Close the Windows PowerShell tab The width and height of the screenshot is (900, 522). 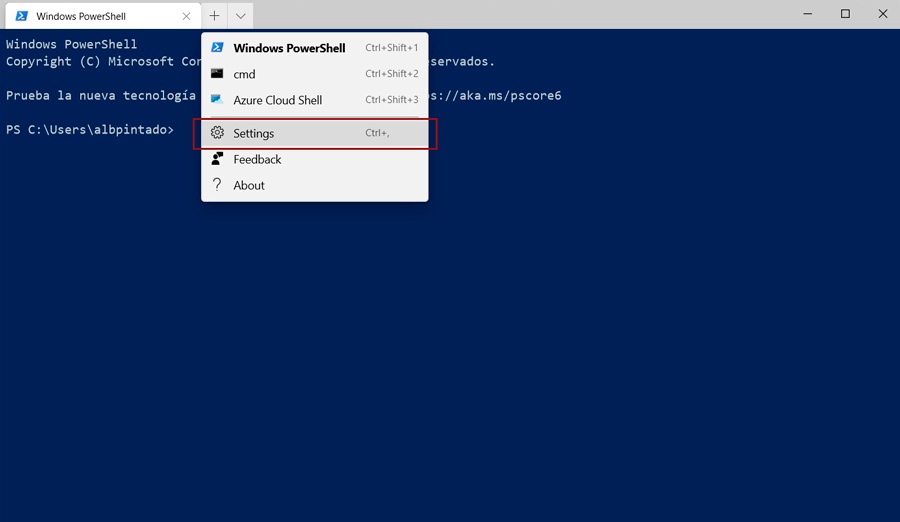(x=187, y=16)
